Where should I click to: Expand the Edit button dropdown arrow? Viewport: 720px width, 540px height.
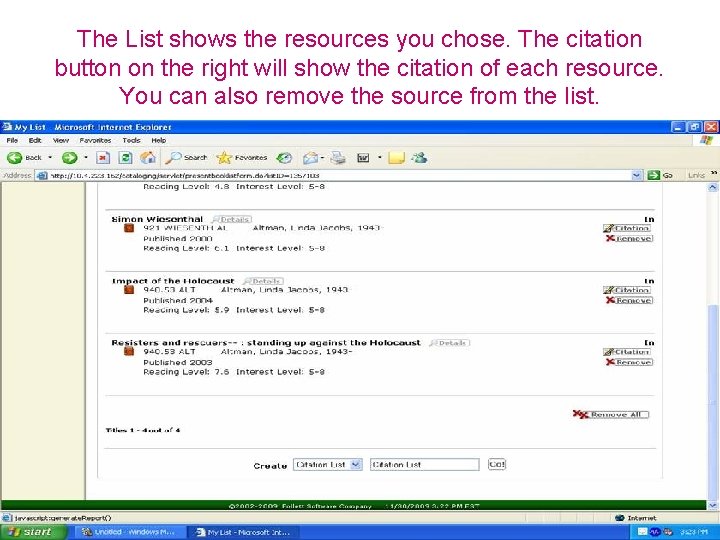[x=379, y=158]
